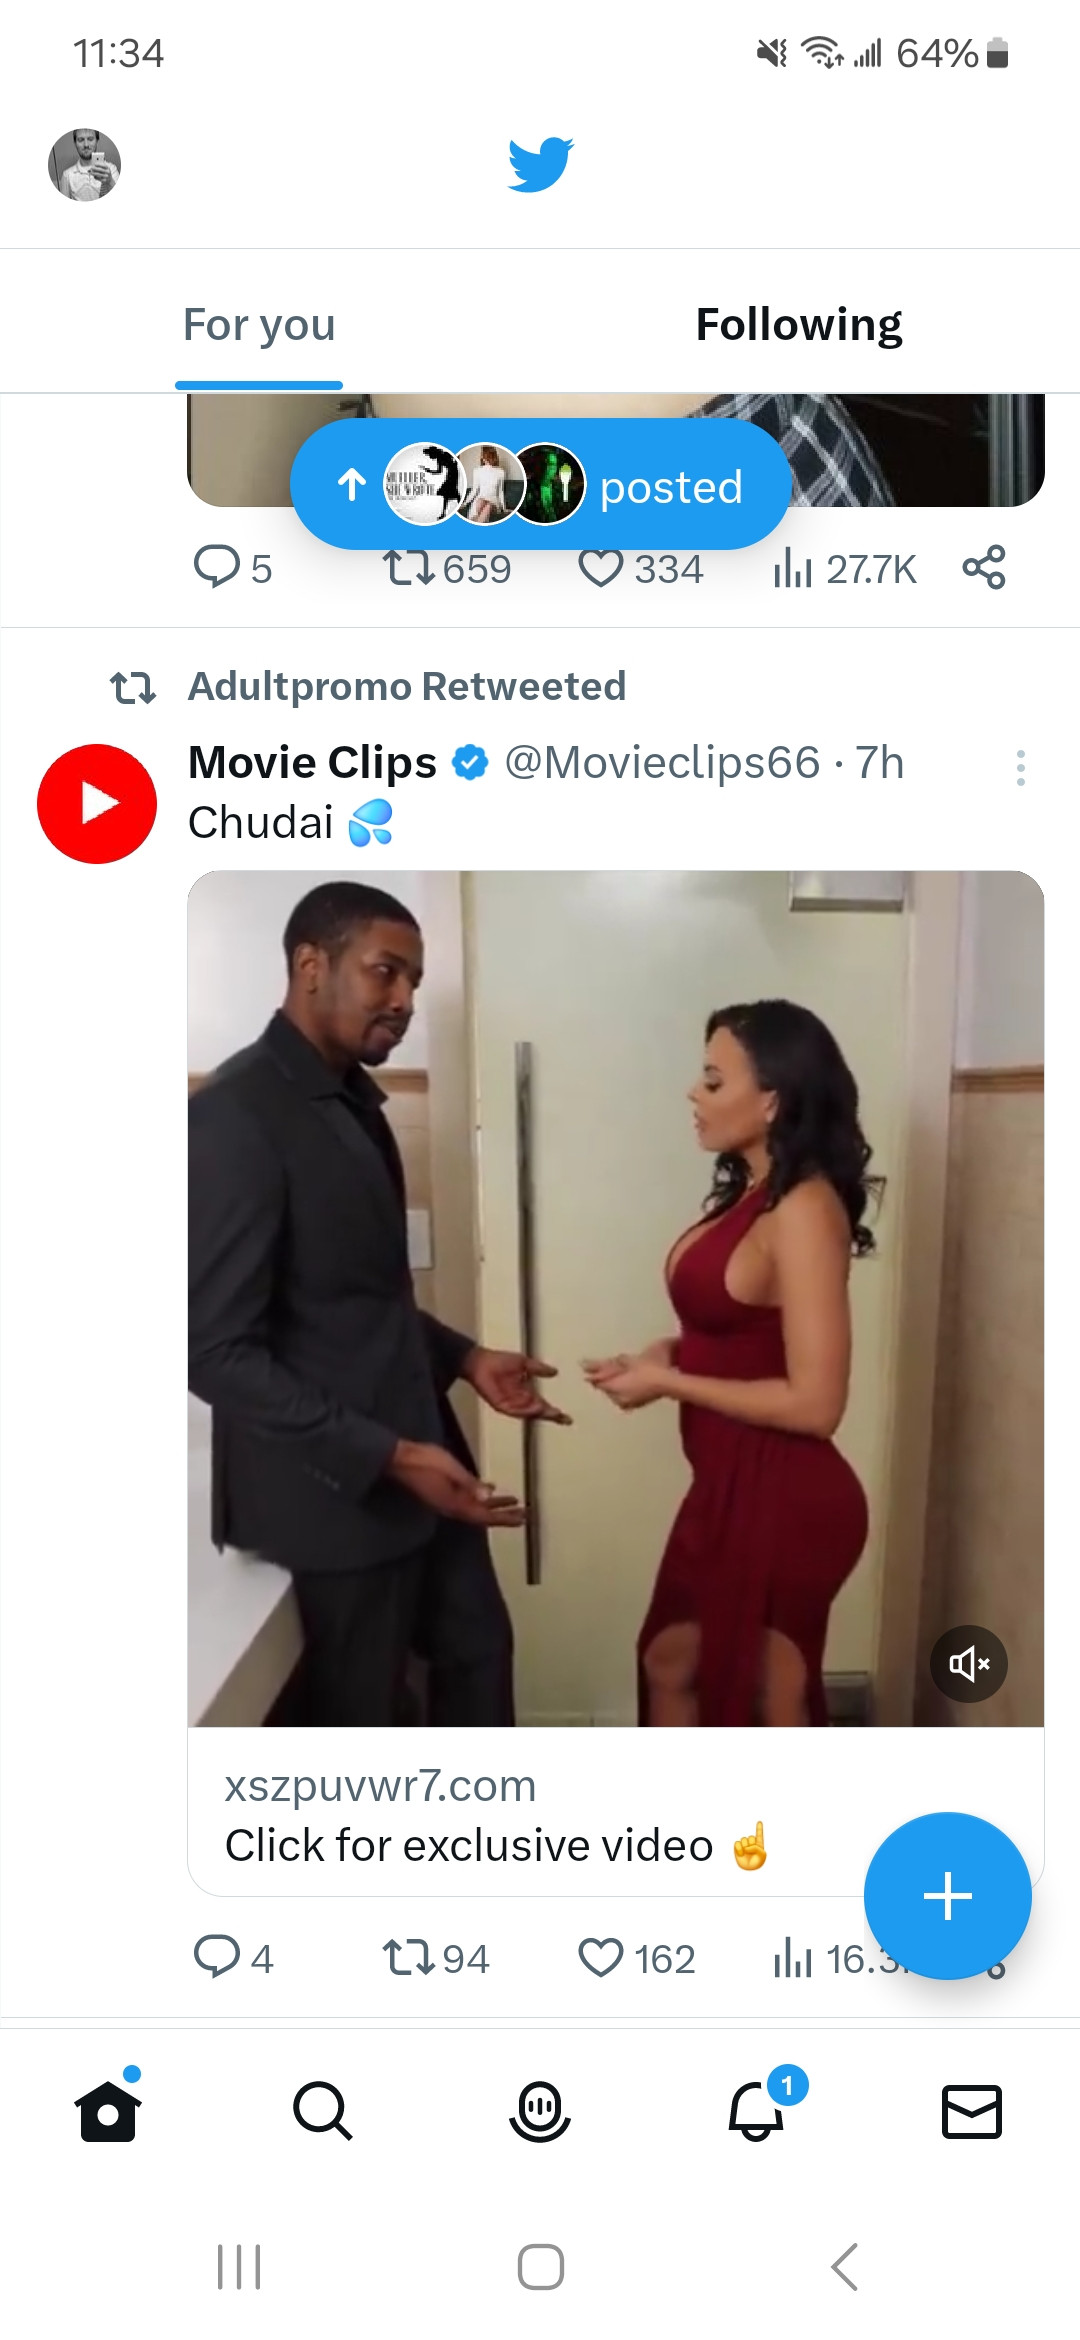Compose a new tweet with plus button

coord(947,1896)
